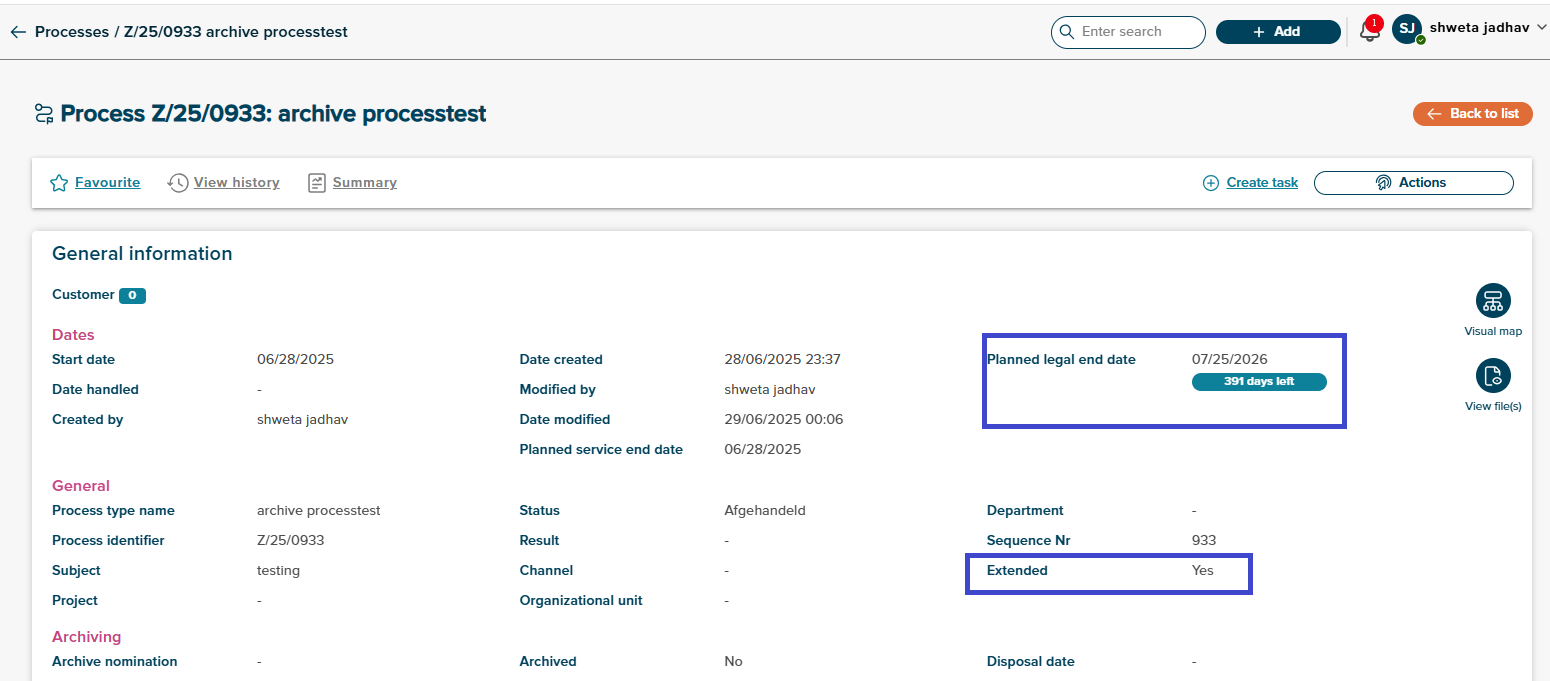This screenshot has height=681, width=1550.
Task: Click the 391 days left badge
Action: tap(1259, 382)
